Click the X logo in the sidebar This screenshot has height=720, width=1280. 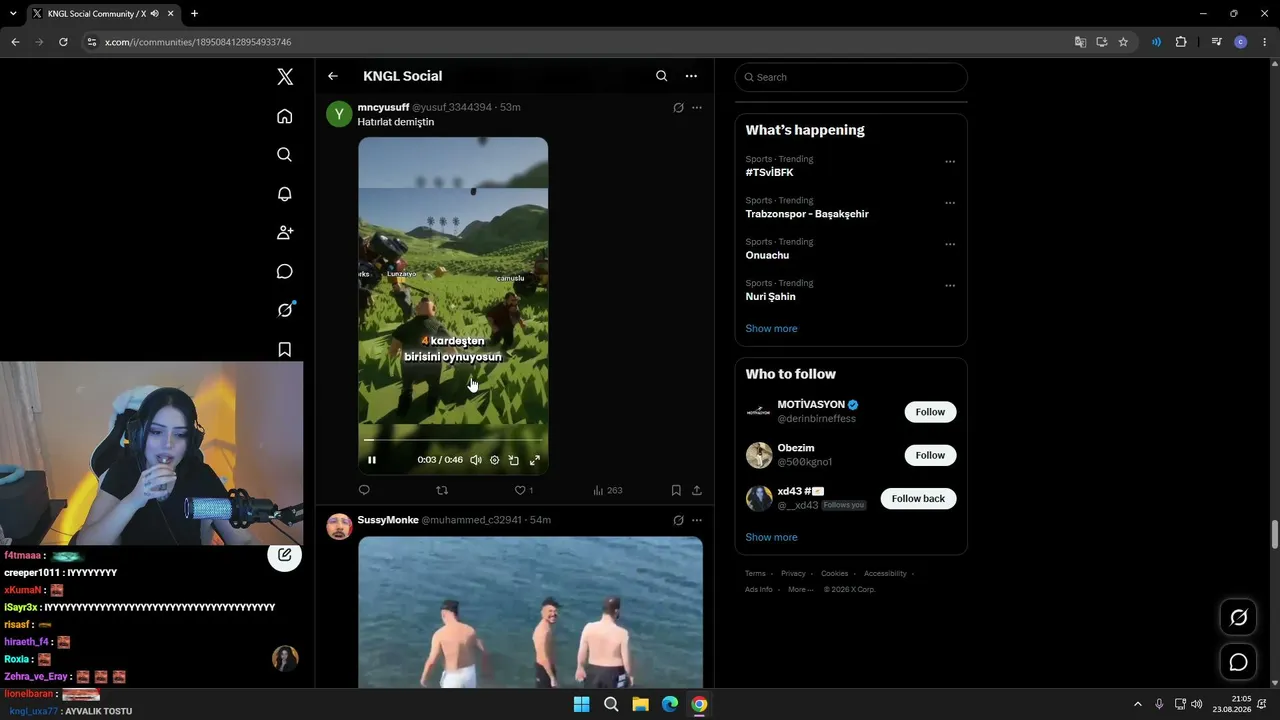(x=285, y=77)
